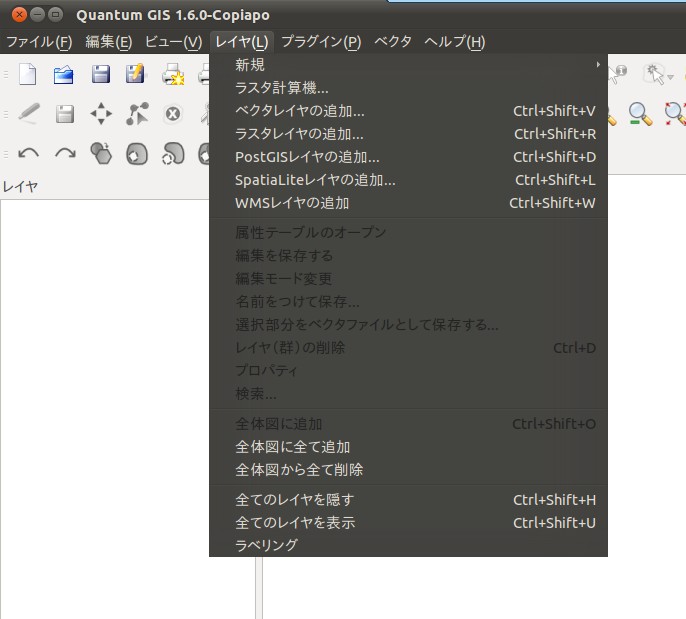Choose WMSレイヤの追加 entry

408,203
